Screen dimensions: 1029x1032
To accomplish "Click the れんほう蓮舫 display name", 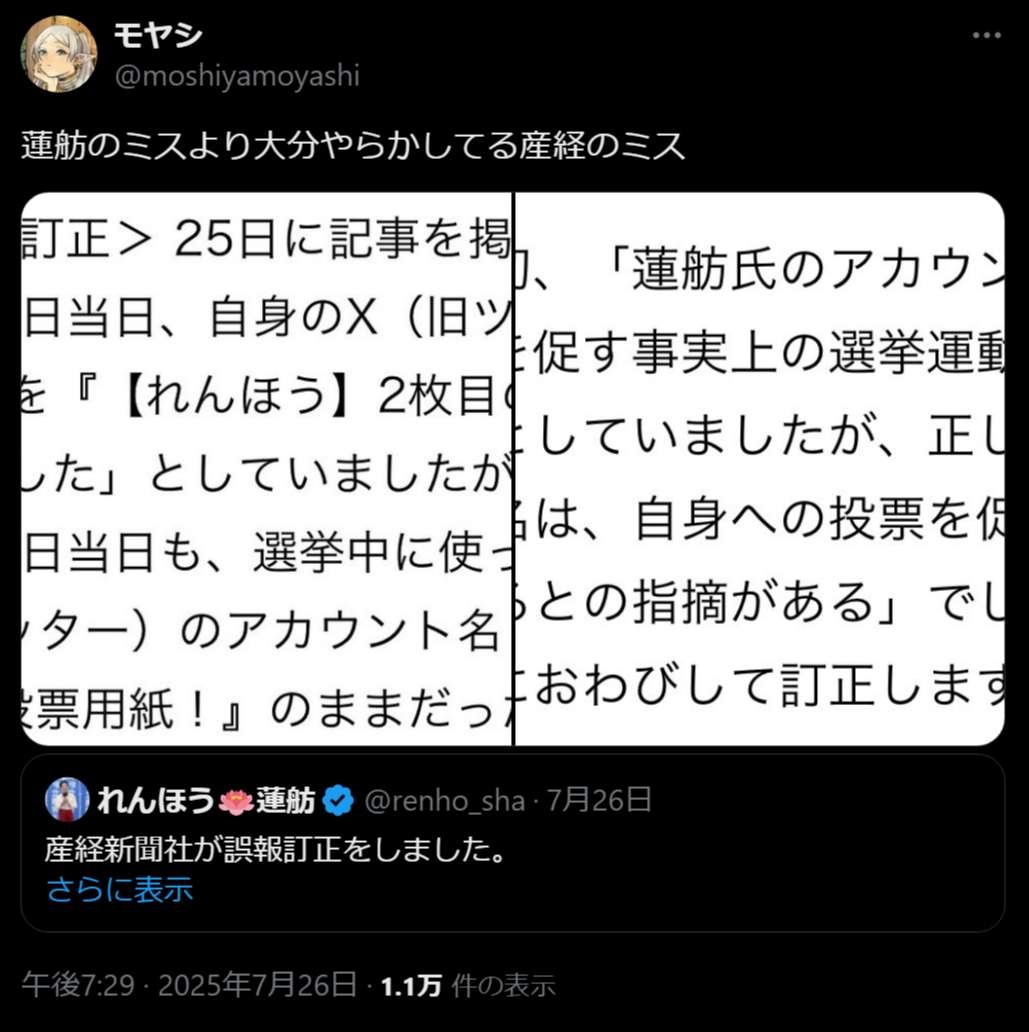I will coord(206,800).
